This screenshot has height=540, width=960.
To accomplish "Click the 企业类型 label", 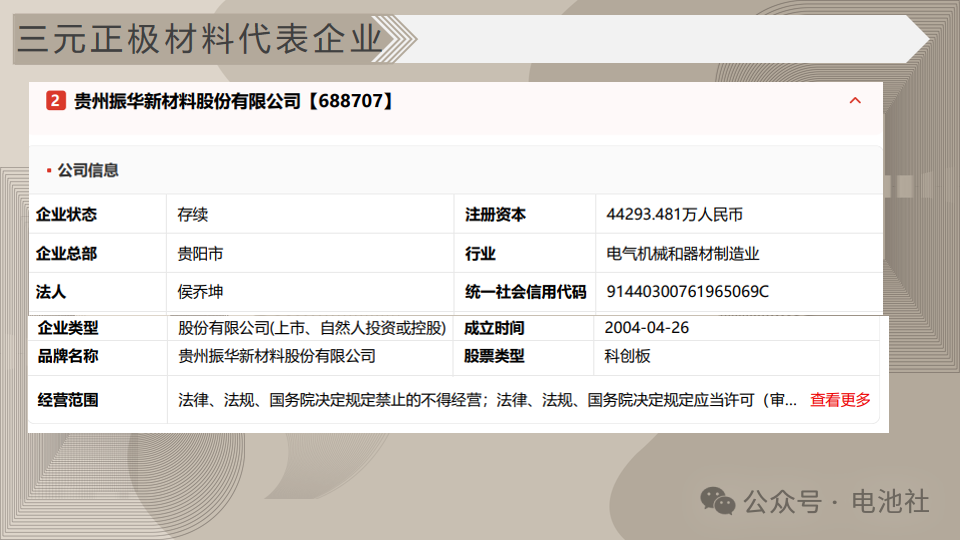I will pos(68,328).
